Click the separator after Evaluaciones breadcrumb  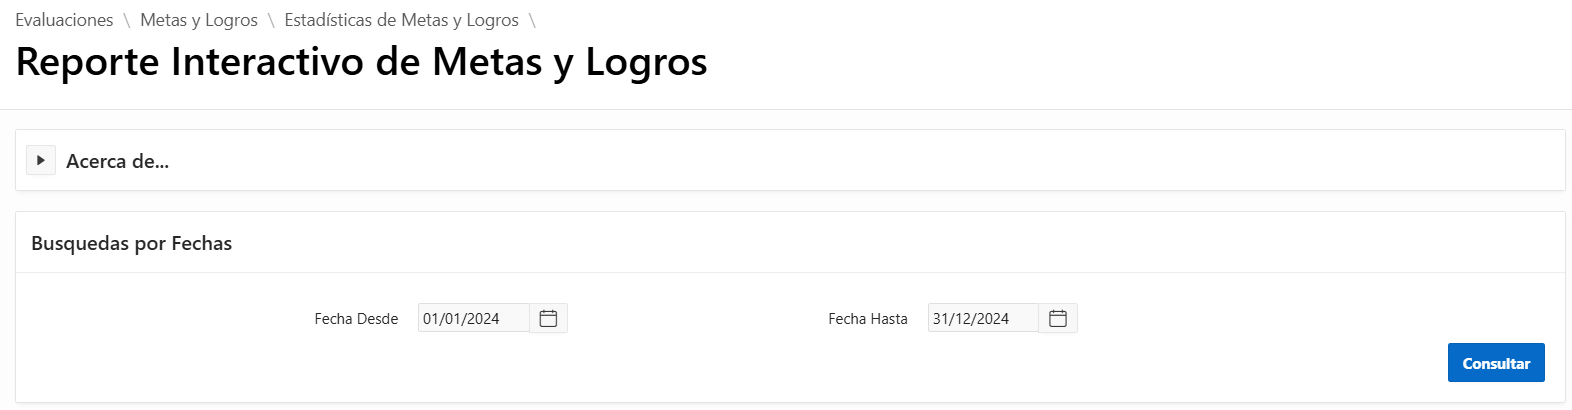coord(127,20)
